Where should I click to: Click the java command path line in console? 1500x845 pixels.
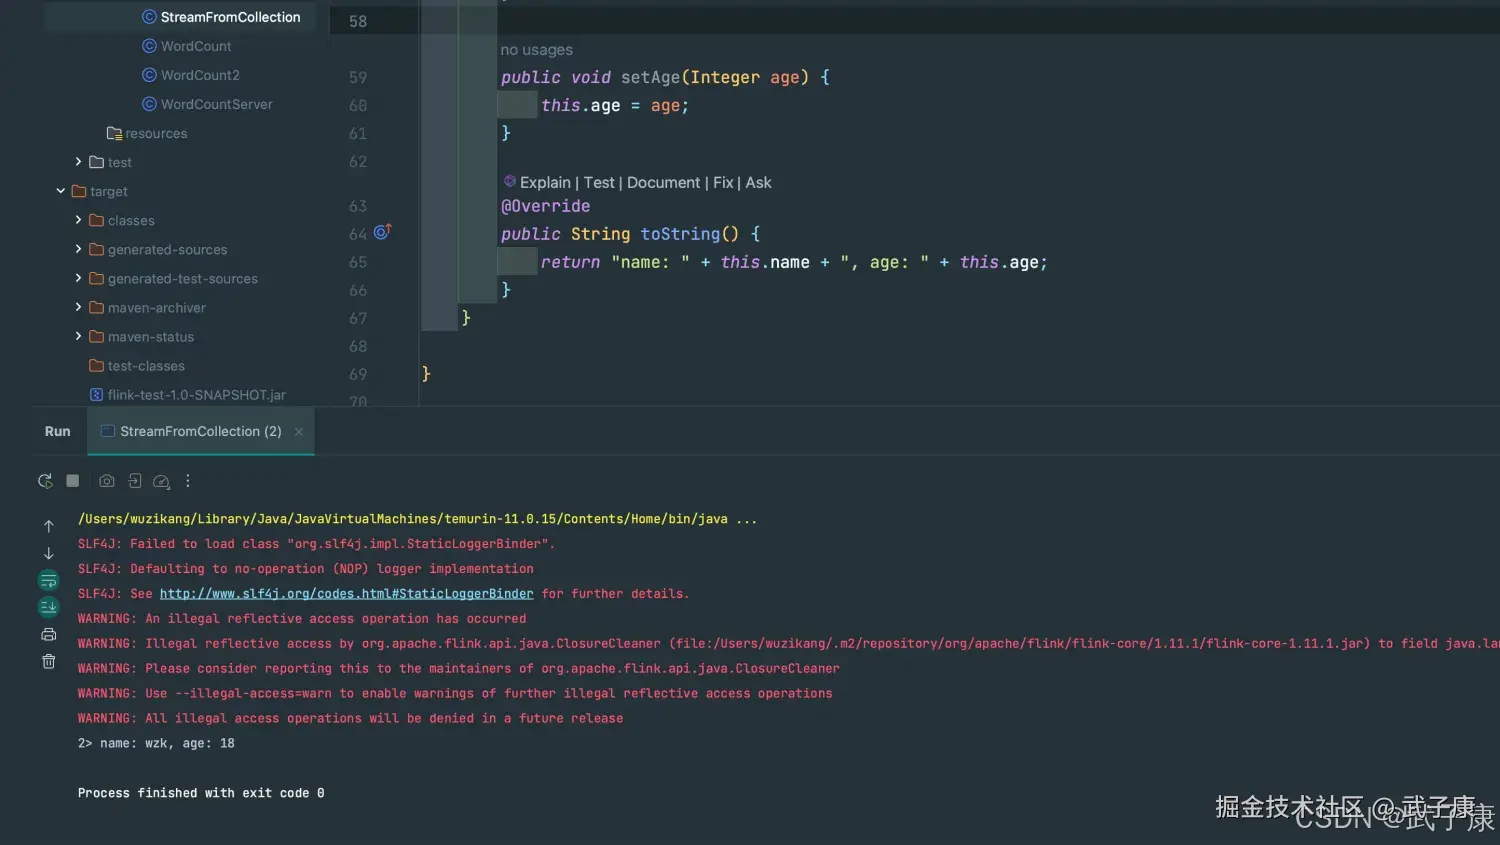click(418, 519)
